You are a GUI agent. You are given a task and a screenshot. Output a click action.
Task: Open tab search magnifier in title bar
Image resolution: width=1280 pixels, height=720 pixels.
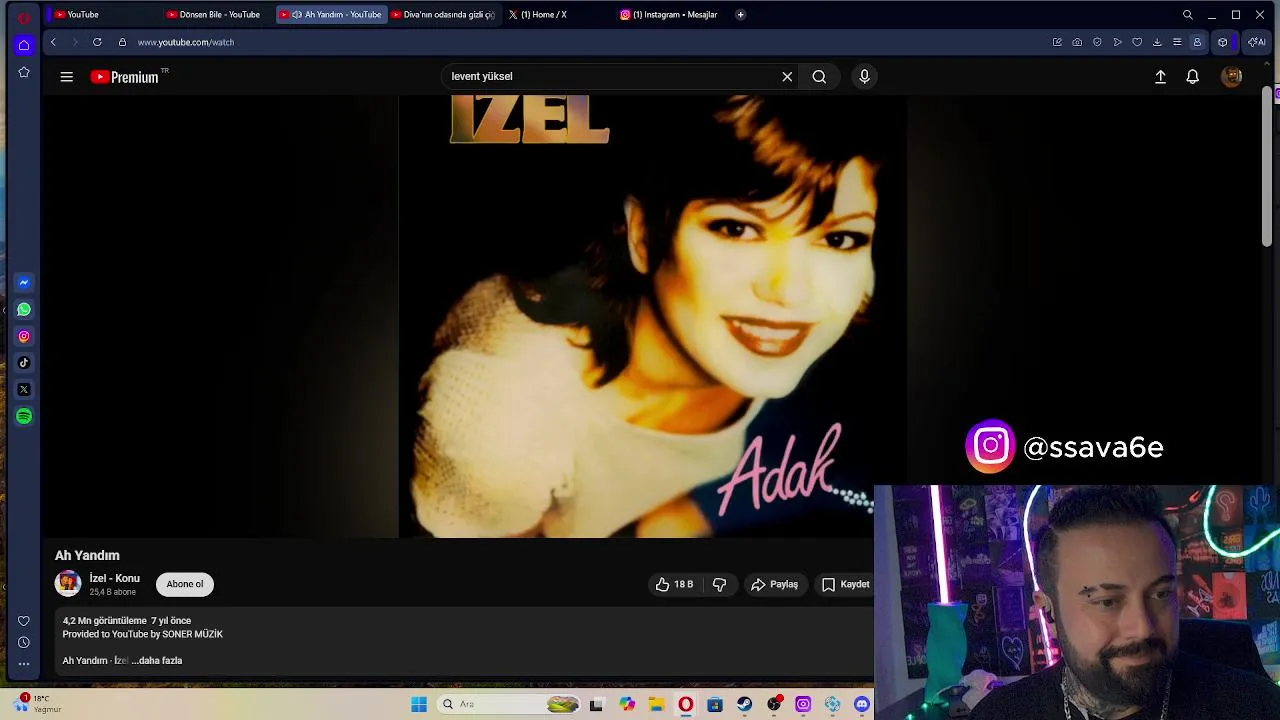tap(1187, 14)
